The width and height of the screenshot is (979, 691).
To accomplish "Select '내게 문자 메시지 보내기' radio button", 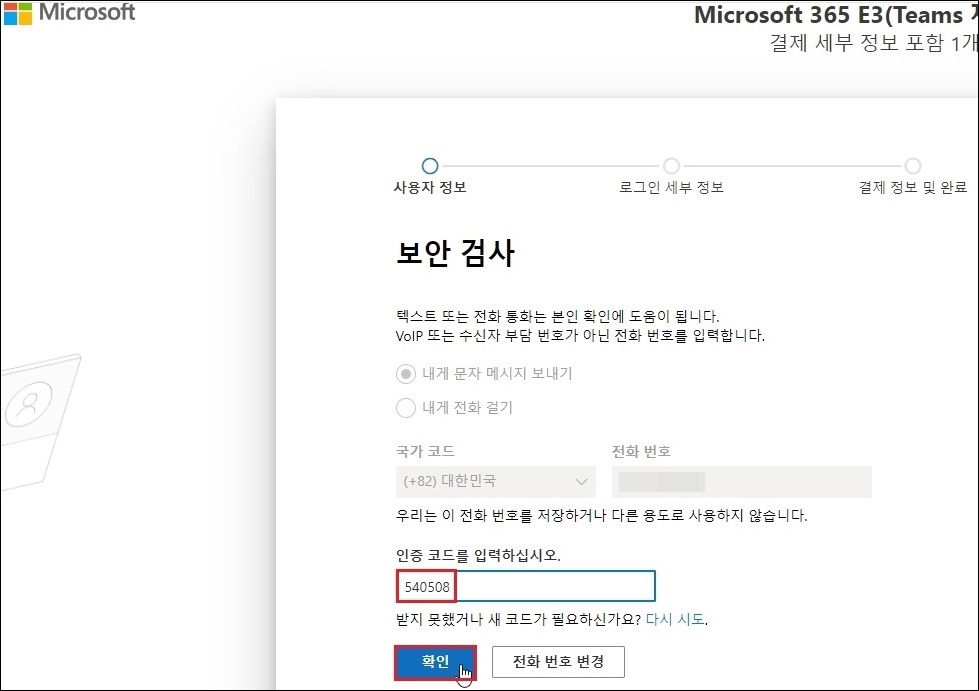I will [x=406, y=374].
